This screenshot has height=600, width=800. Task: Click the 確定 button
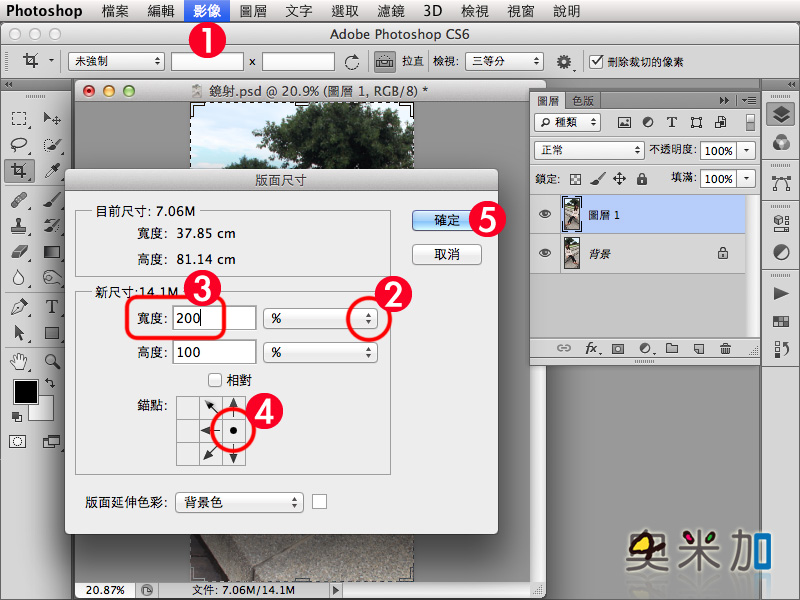[446, 220]
